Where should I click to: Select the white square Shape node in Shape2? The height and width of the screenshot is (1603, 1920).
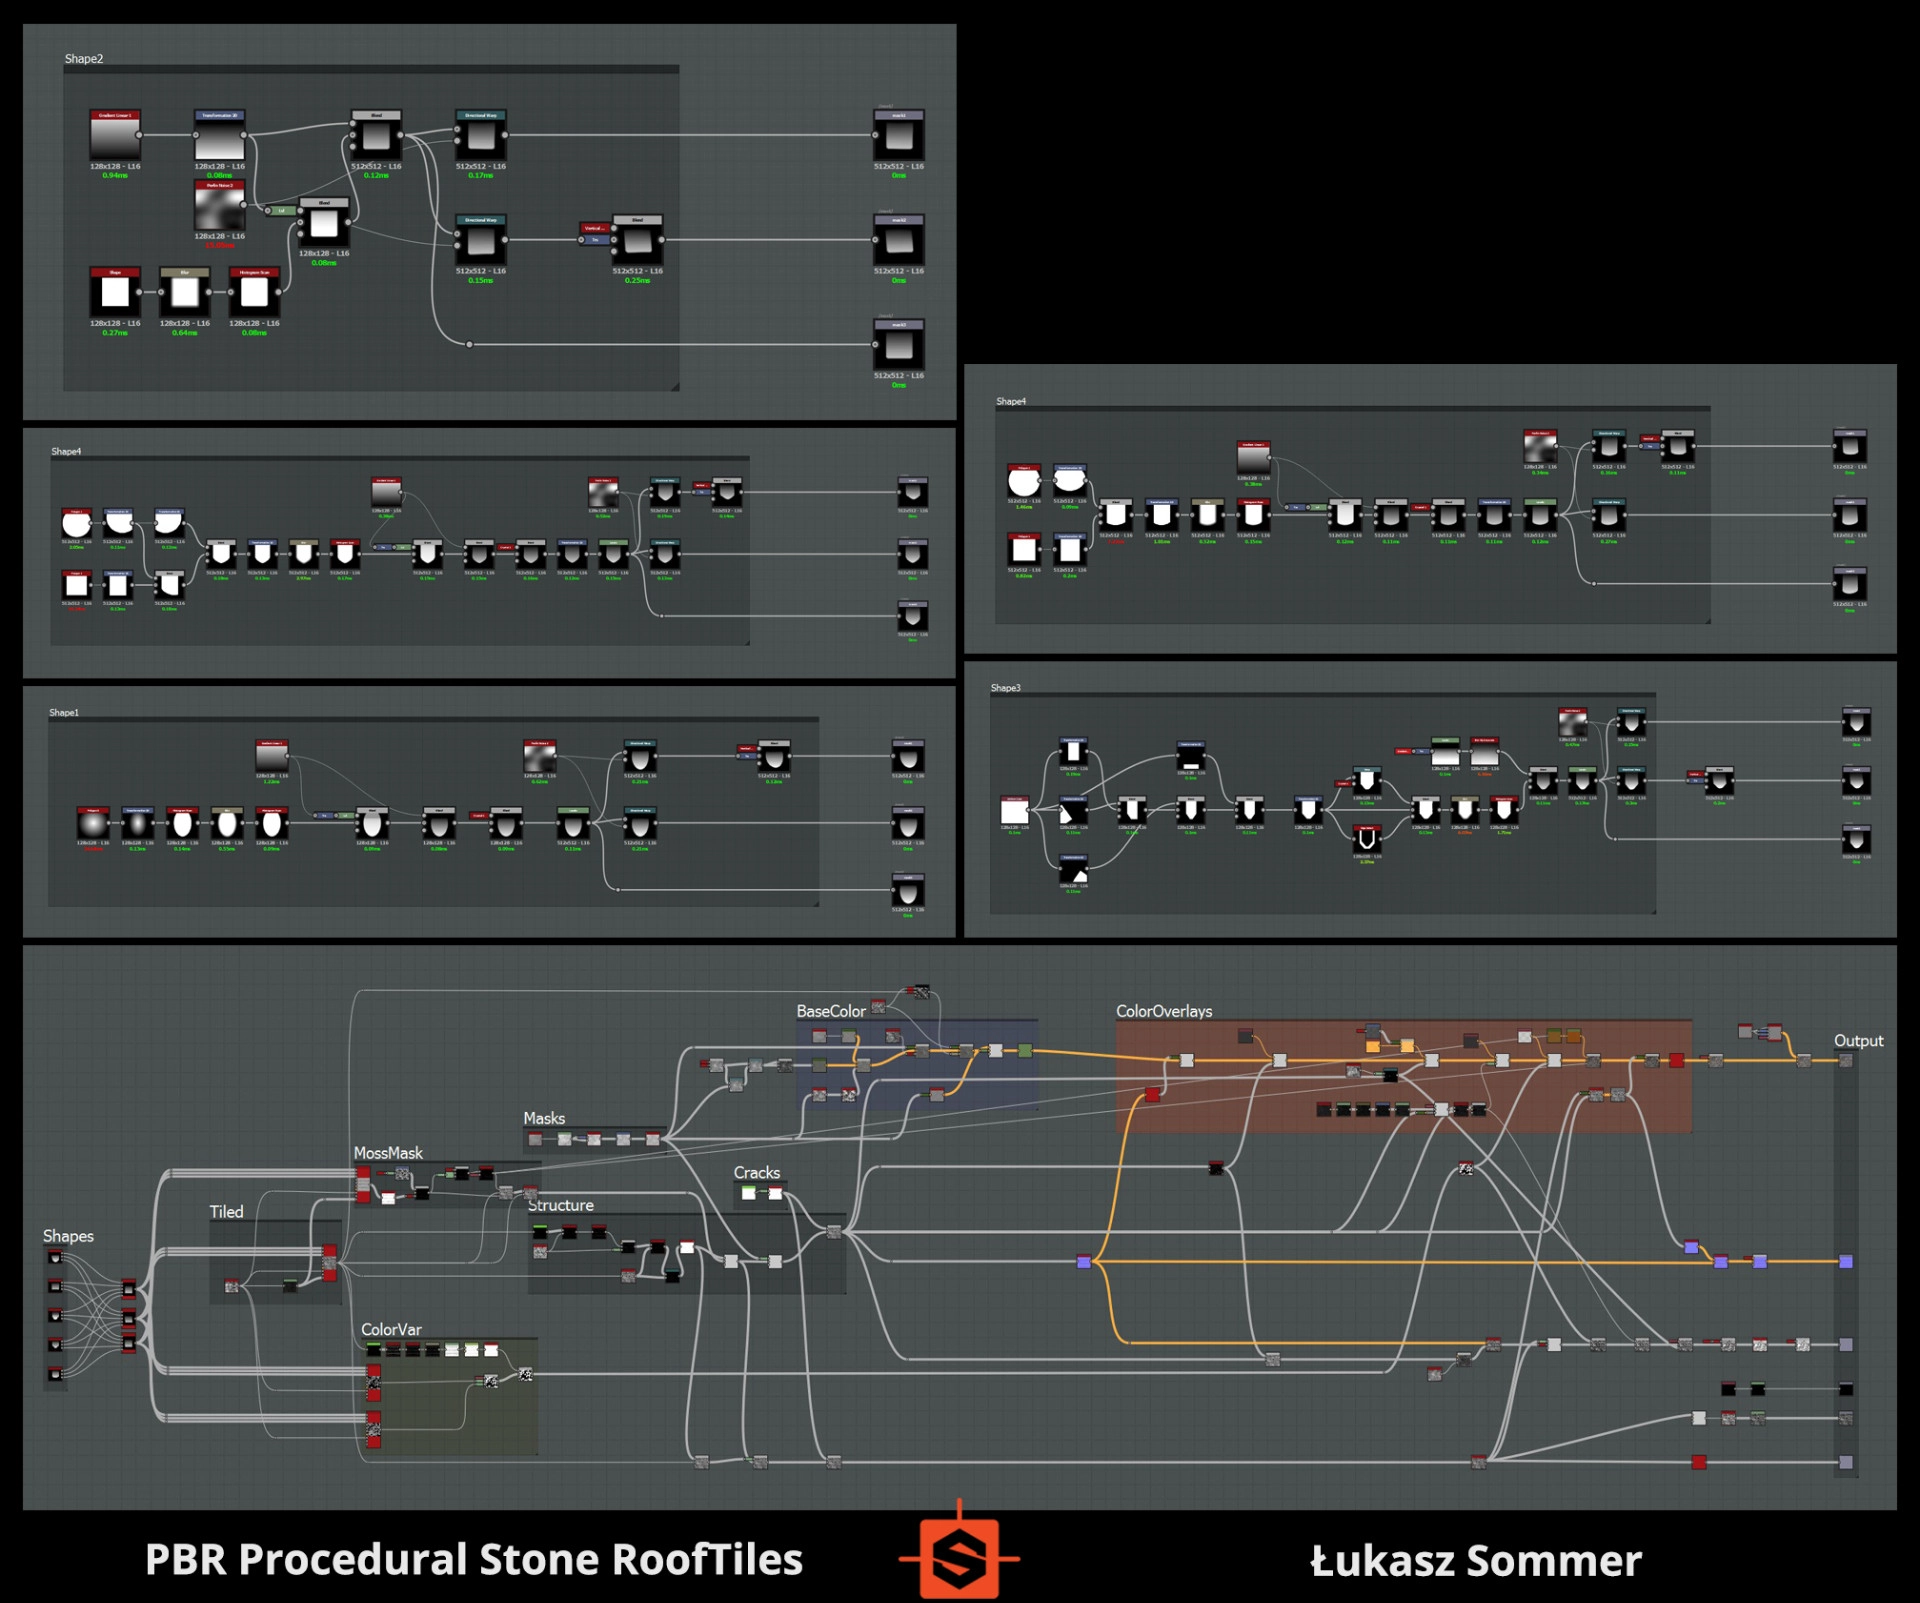point(115,292)
